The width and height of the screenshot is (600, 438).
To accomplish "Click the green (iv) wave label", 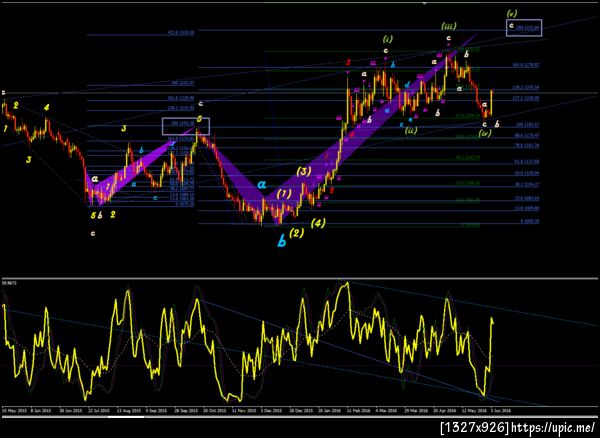I will 484,134.
